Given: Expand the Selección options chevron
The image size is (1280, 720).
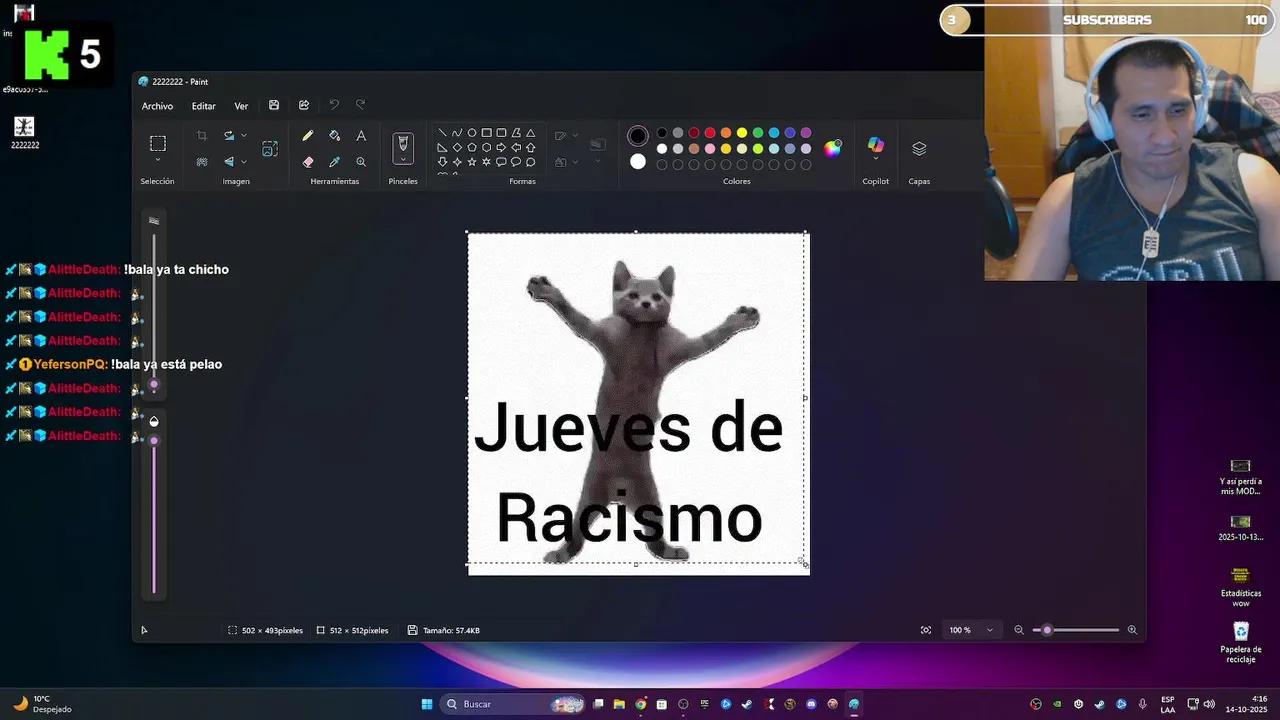Looking at the screenshot, I should (x=158, y=160).
